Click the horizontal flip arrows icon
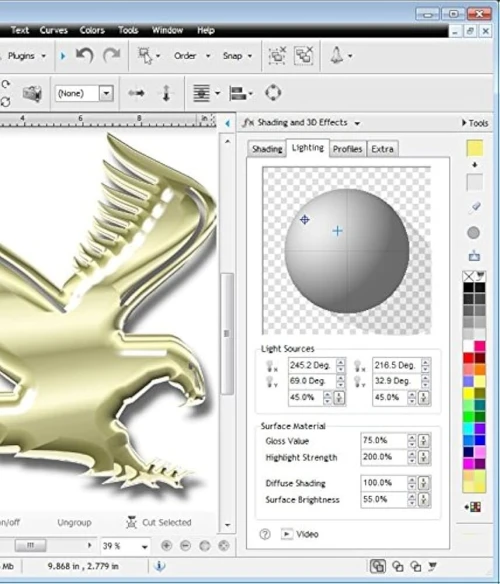The height and width of the screenshot is (584, 500). coord(136,93)
